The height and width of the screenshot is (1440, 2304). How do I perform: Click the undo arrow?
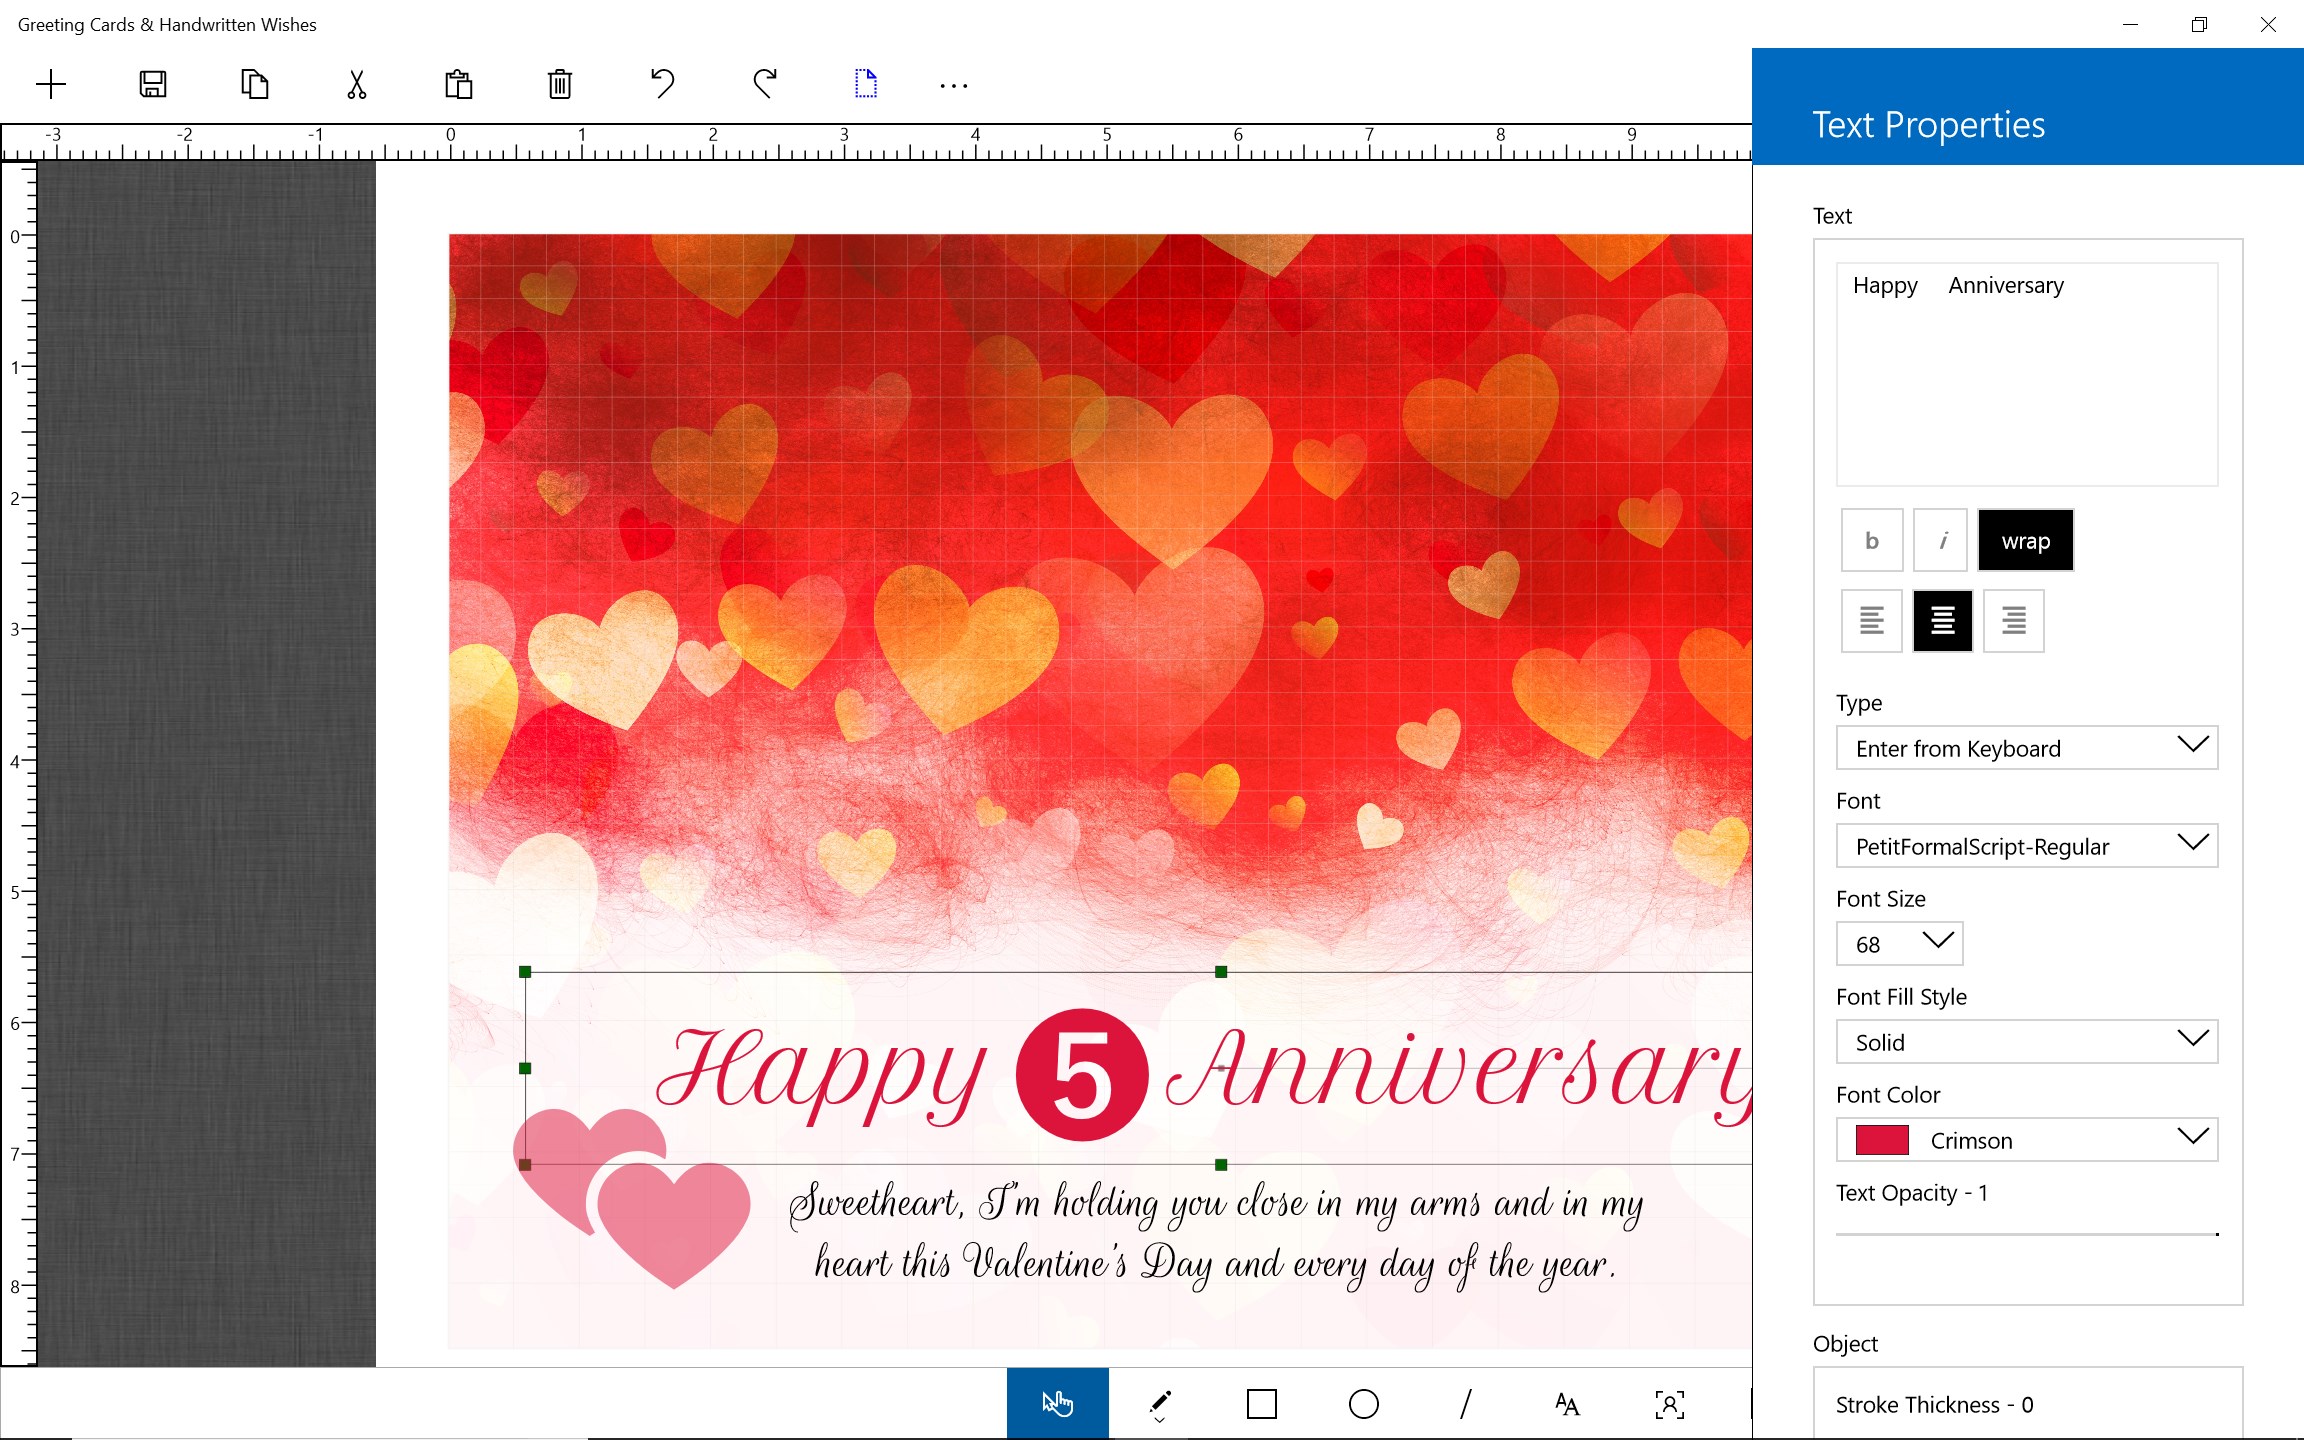662,84
